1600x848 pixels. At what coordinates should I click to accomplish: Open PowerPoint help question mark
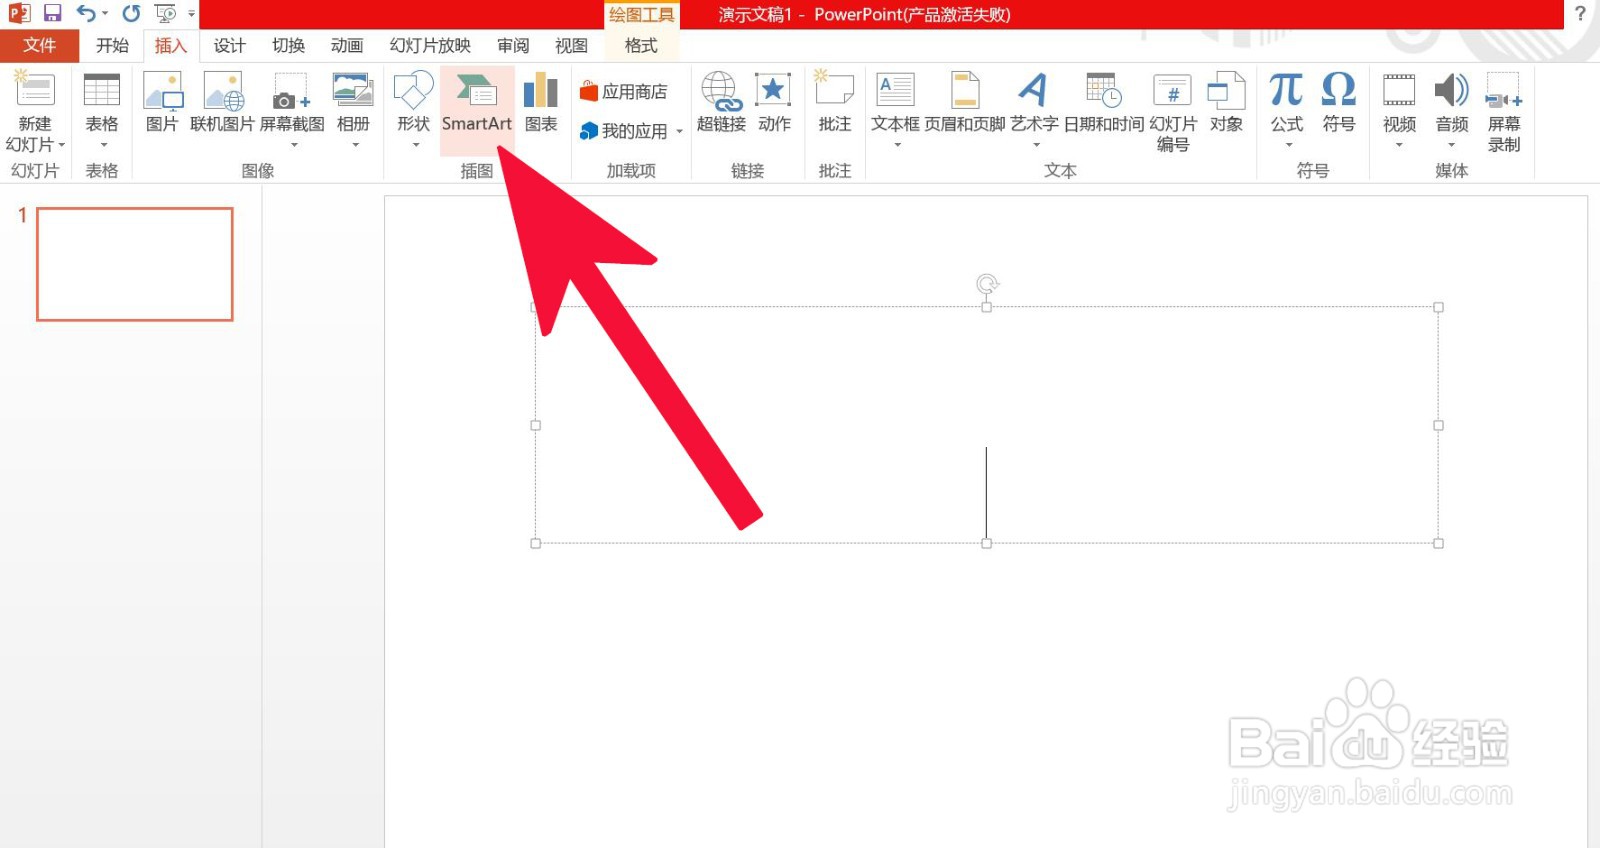(1580, 13)
